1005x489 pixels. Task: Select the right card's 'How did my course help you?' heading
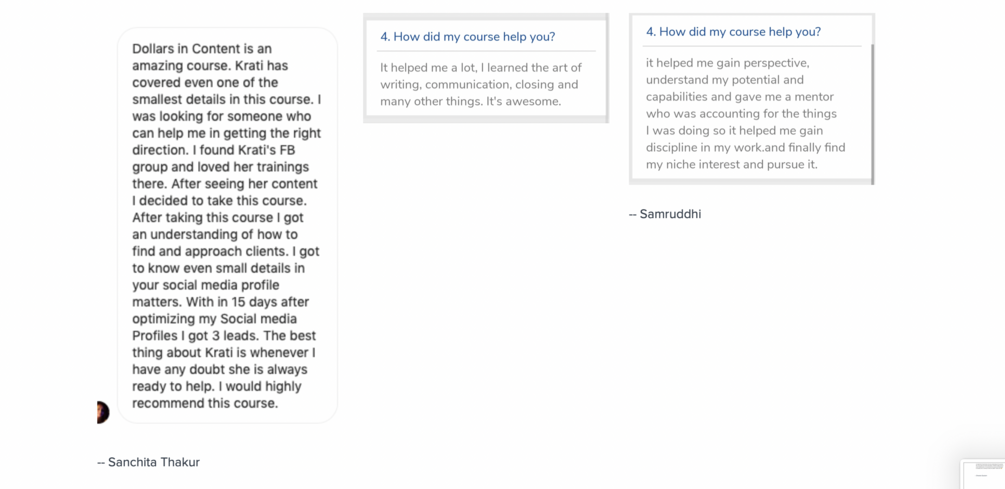[733, 32]
